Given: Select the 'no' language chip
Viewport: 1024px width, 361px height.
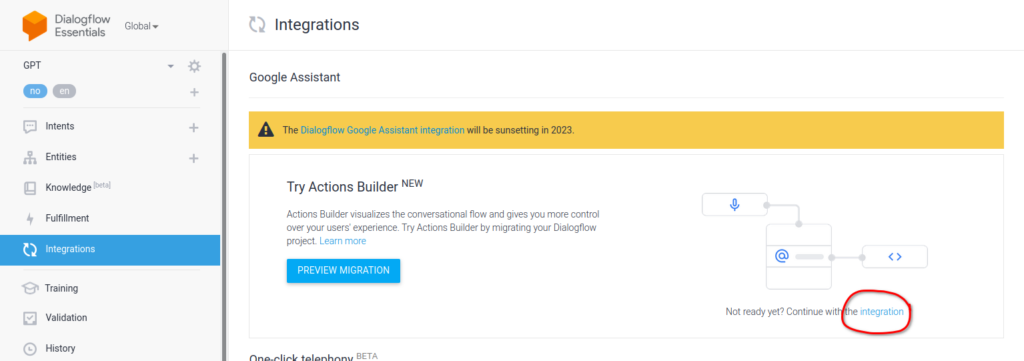Looking at the screenshot, I should pos(35,91).
